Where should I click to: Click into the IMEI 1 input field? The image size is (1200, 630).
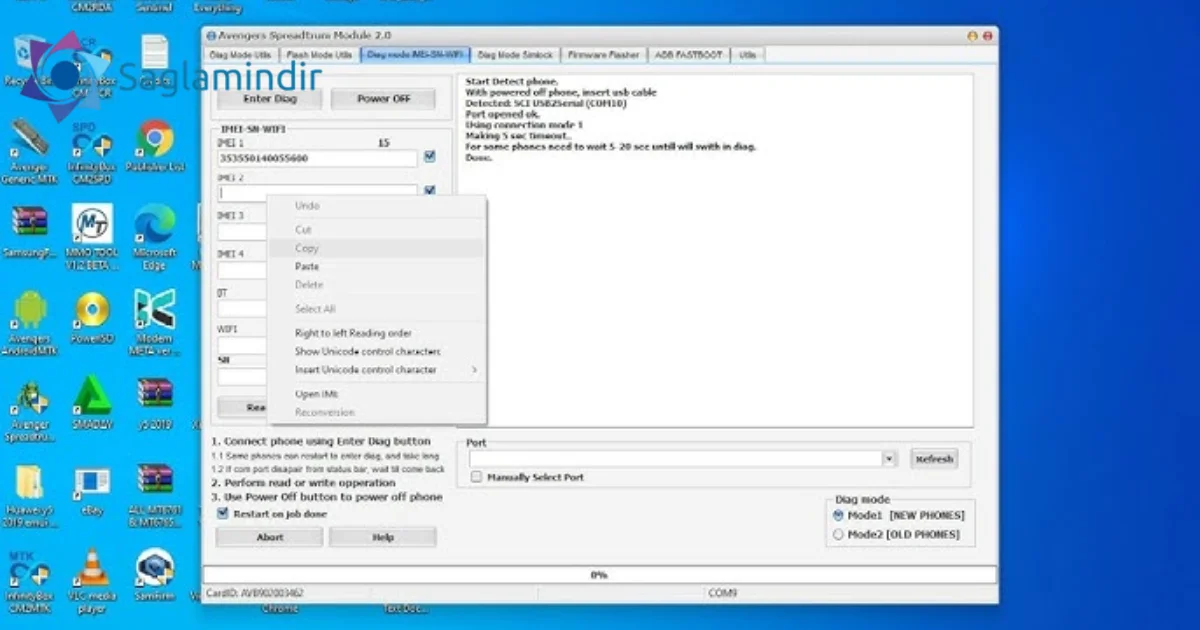pyautogui.click(x=319, y=158)
